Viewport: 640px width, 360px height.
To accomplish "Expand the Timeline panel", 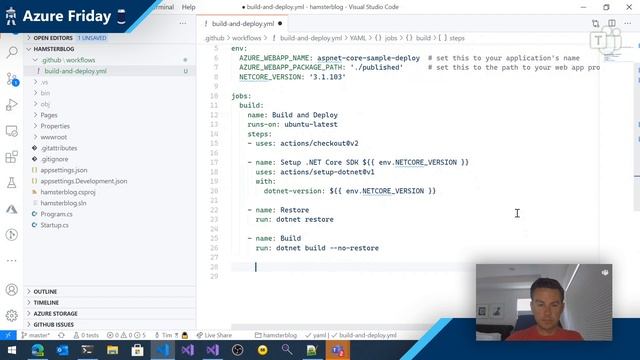I will [x=109, y=302].
